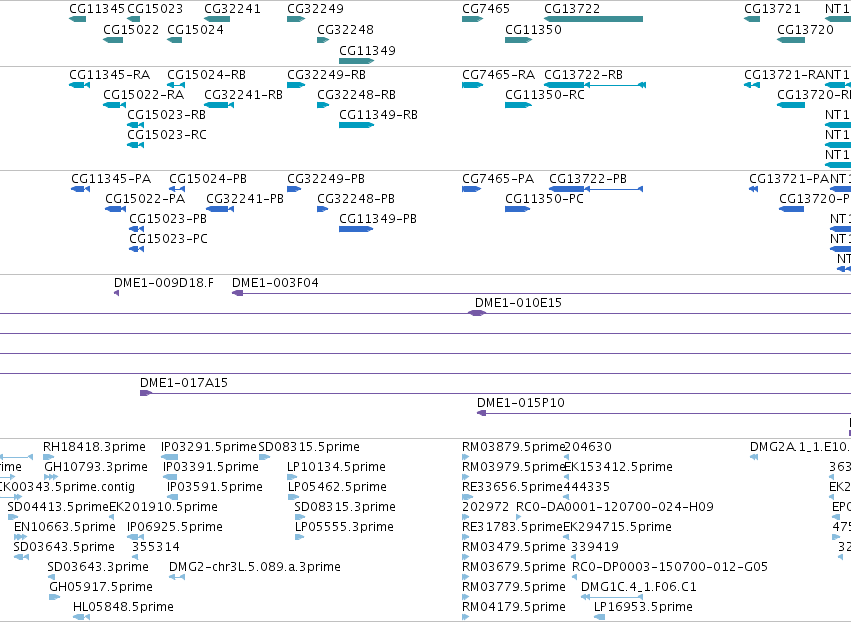Click the IP06925.5prime EST label

point(174,528)
